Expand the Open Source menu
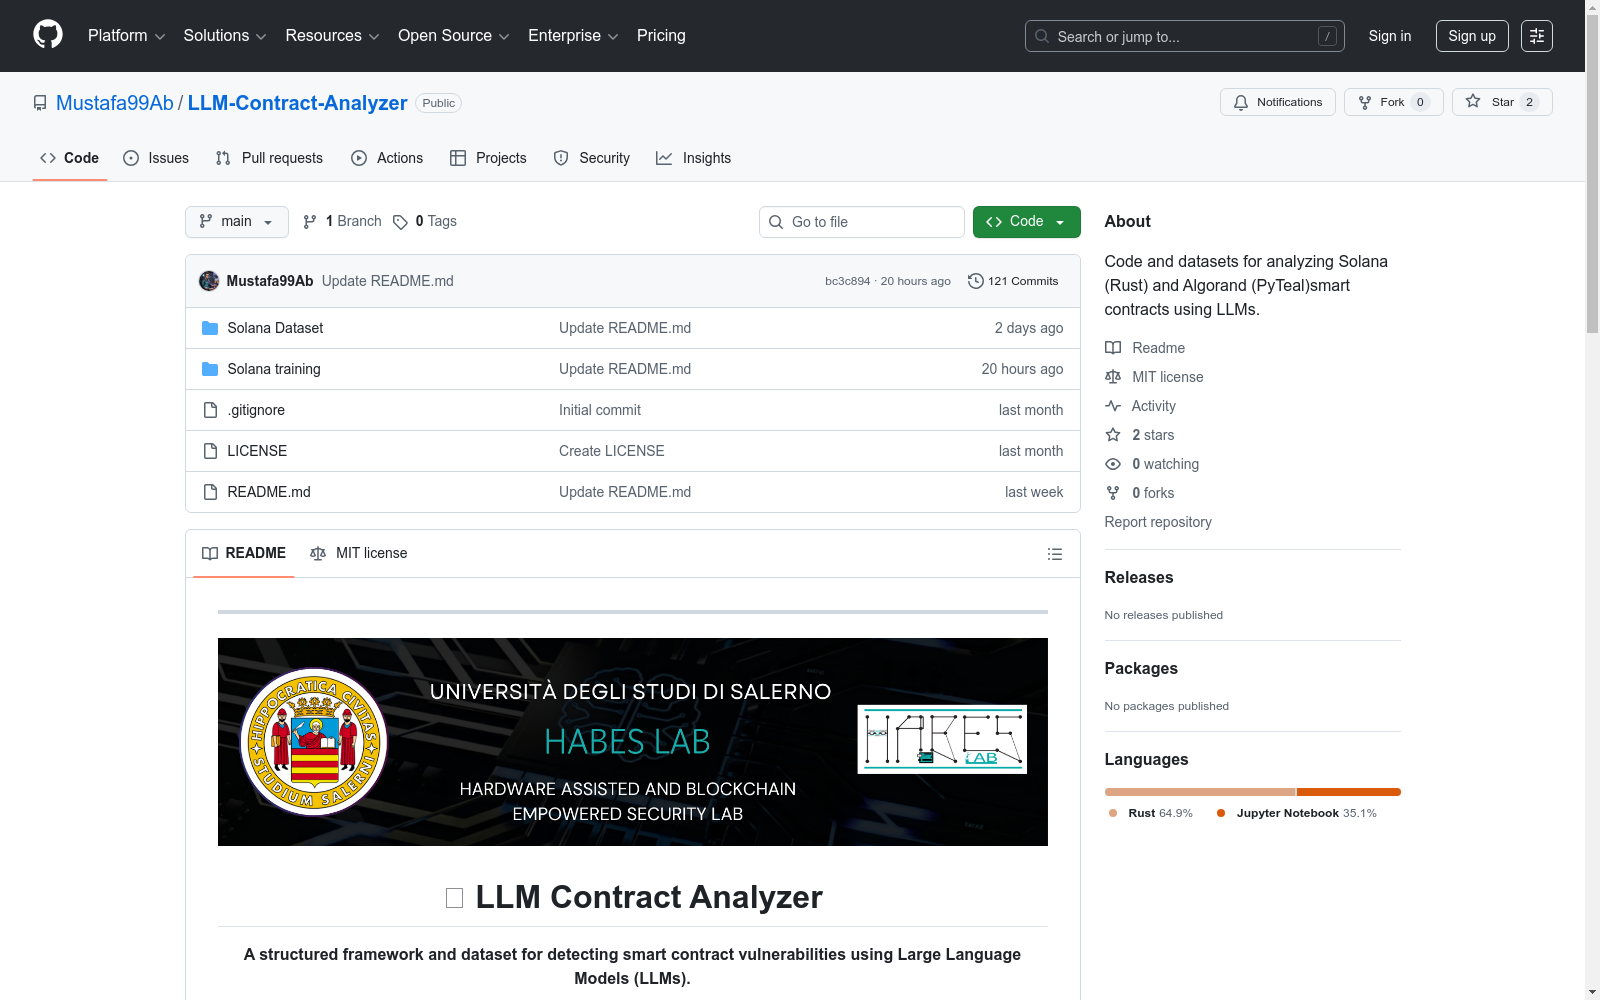The image size is (1600, 1000). coord(454,36)
